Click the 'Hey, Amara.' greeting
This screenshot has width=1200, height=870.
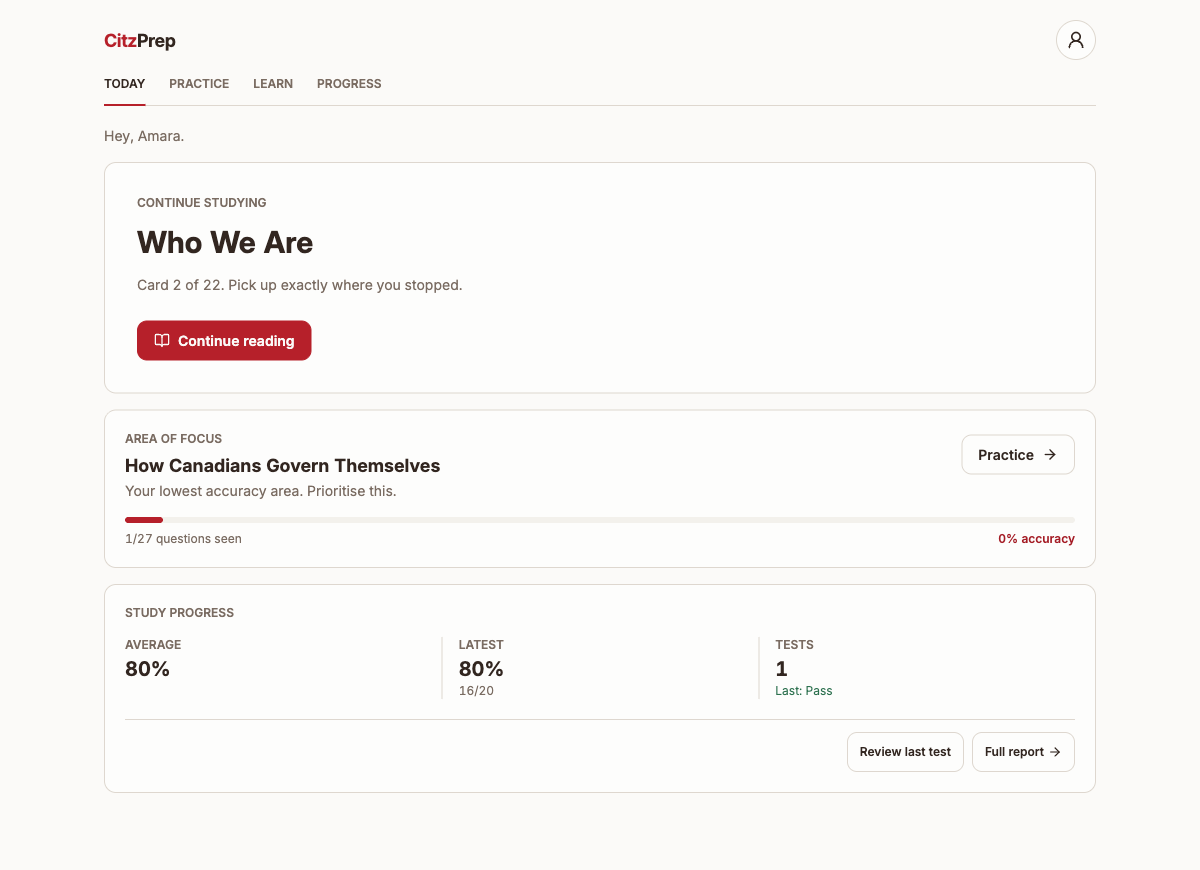pos(144,136)
